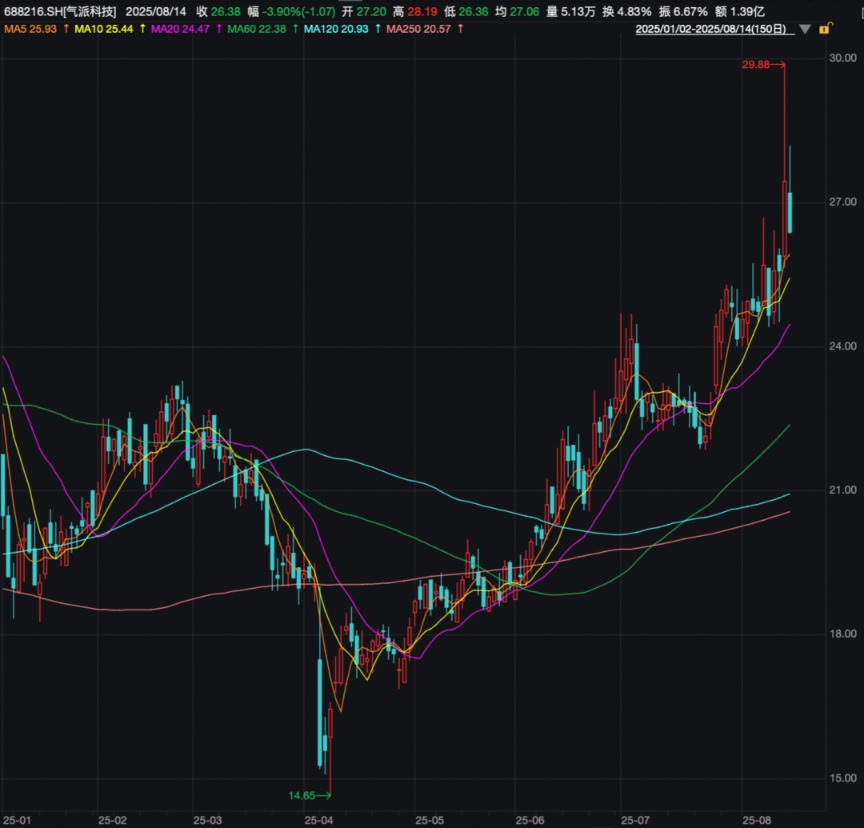Click the 18.00 price axis label
Screen dimensions: 864x828
coord(843,634)
